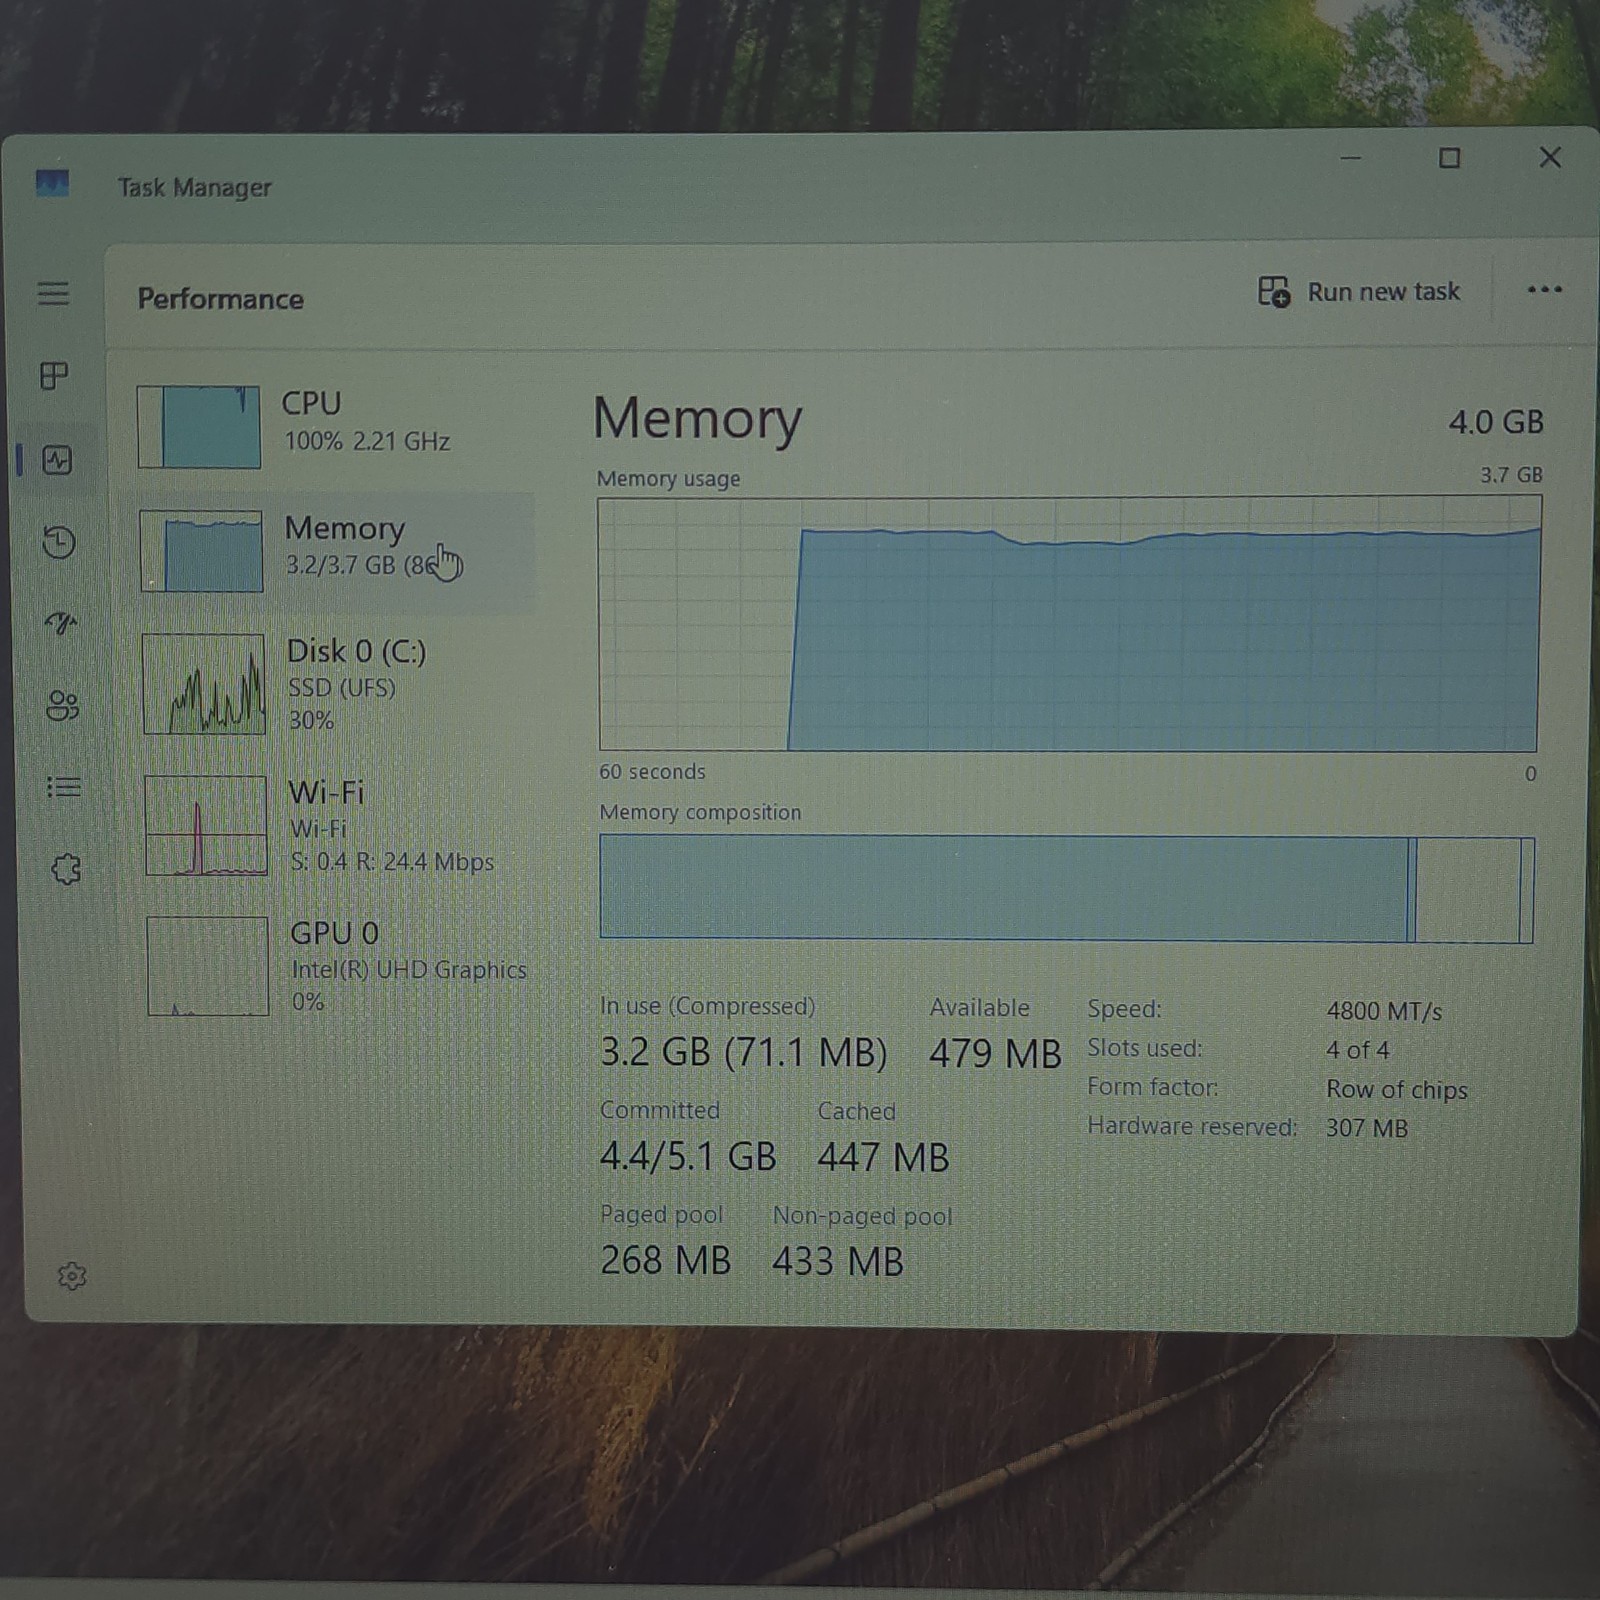Click the Memory composition bar

coord(1066,889)
